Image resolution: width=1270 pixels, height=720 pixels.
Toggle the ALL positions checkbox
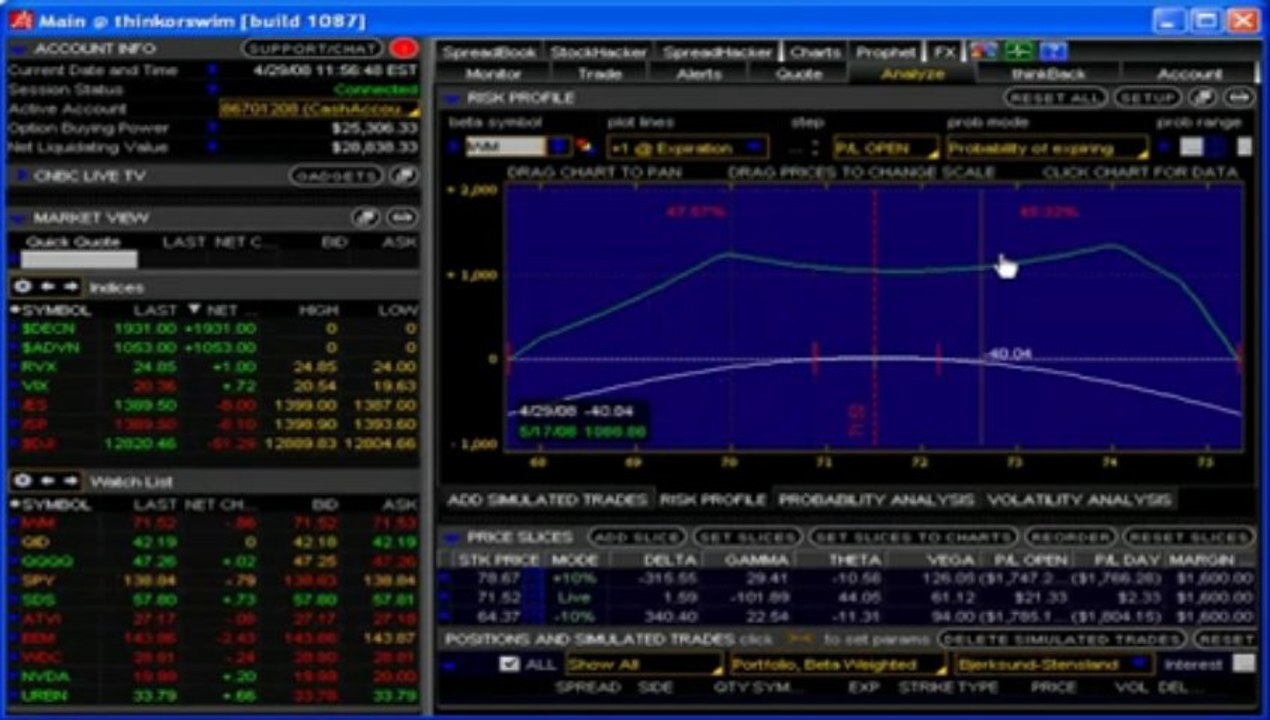click(x=509, y=664)
